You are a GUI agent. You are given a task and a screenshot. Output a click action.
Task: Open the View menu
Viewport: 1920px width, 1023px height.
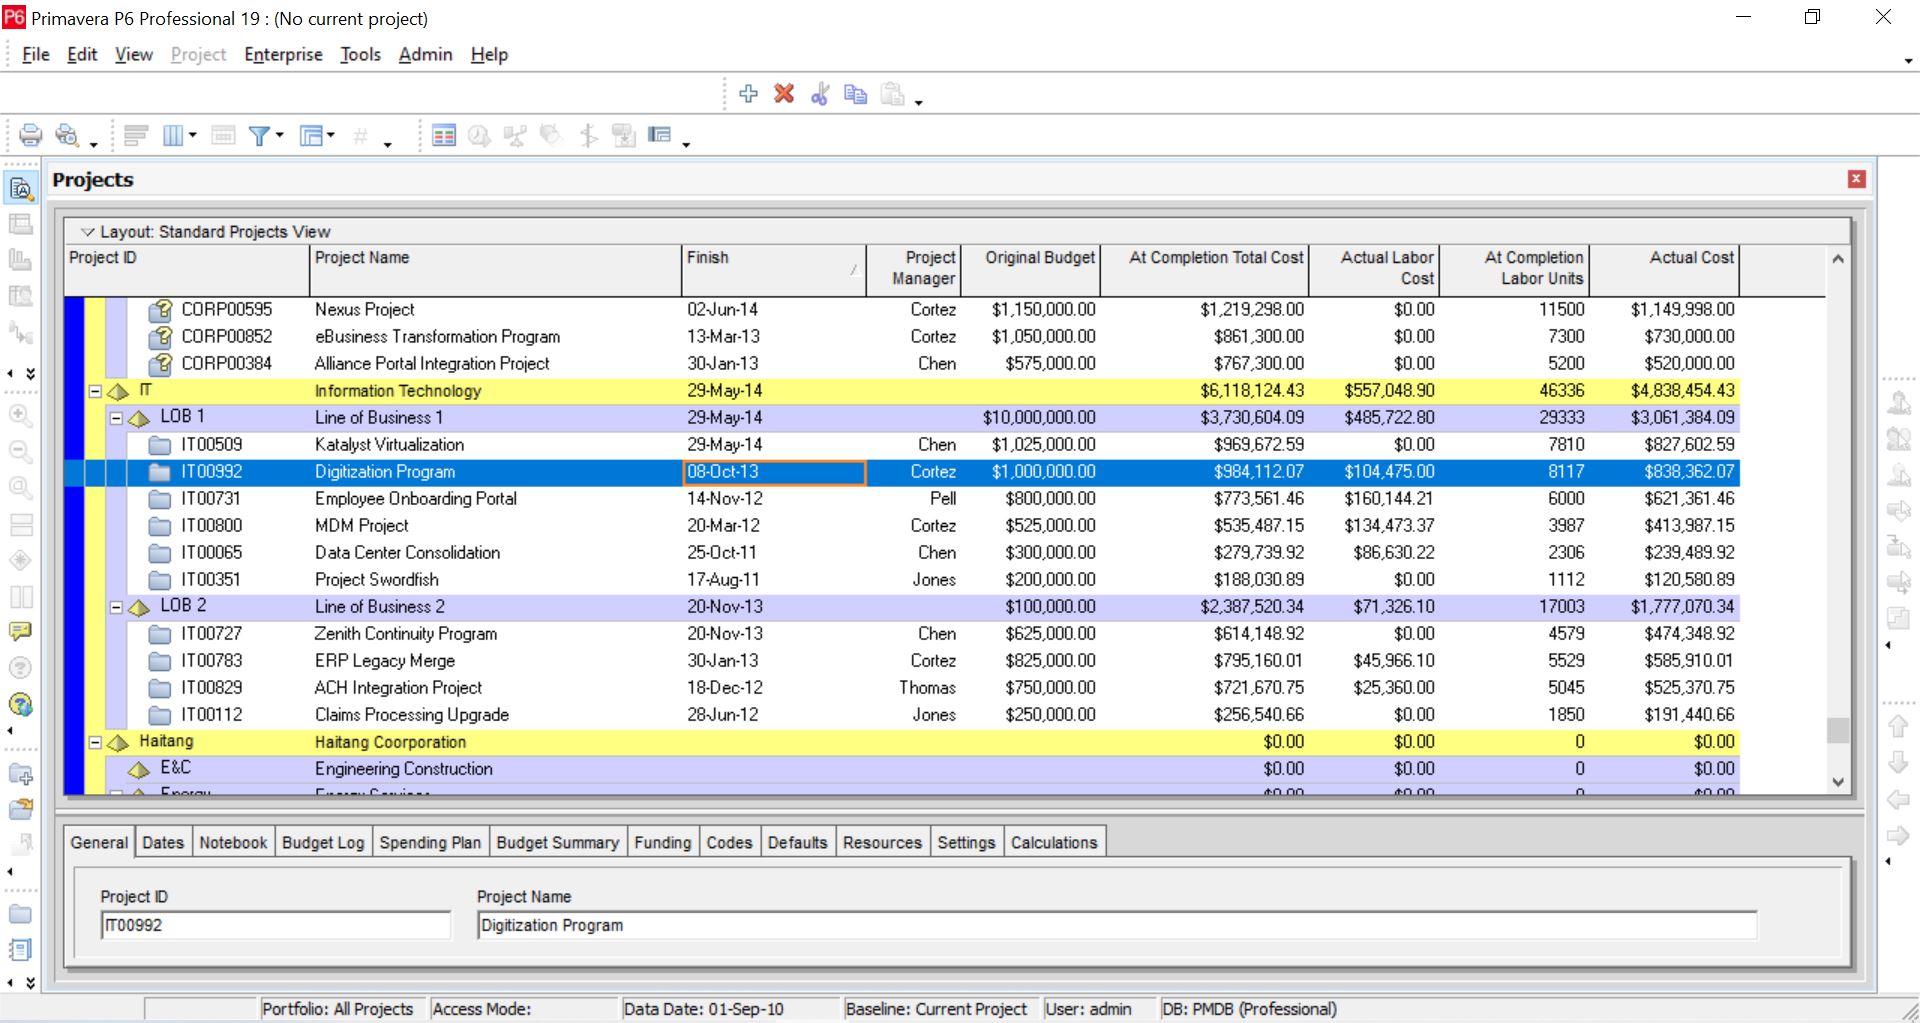(x=133, y=54)
